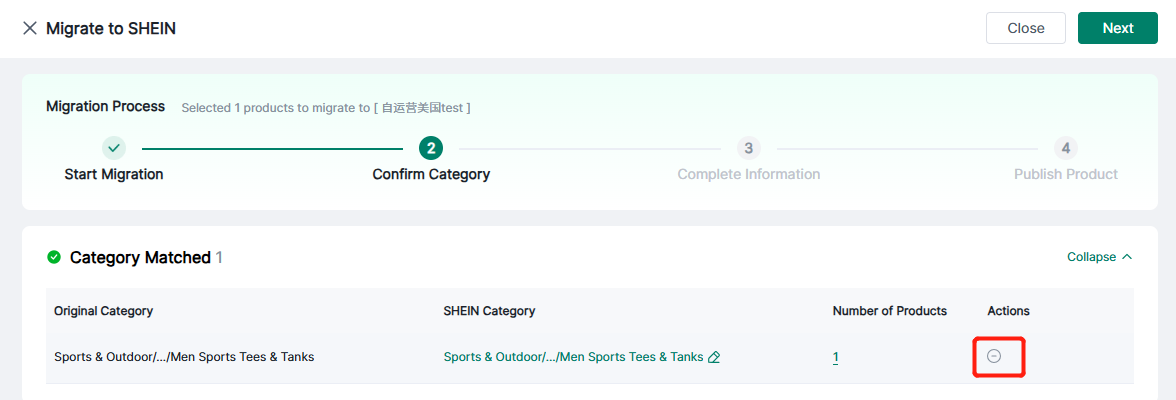Click step 3 Complete Information circle
This screenshot has height=400, width=1176.
click(x=748, y=148)
